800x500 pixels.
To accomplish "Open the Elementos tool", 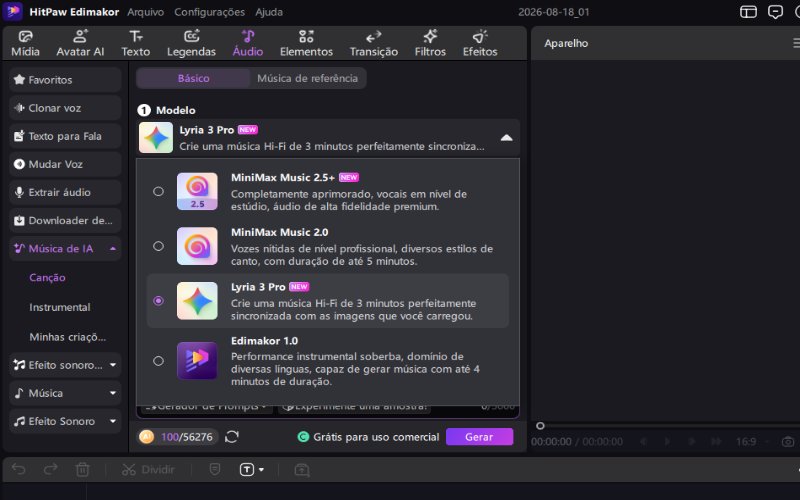I will pos(306,43).
